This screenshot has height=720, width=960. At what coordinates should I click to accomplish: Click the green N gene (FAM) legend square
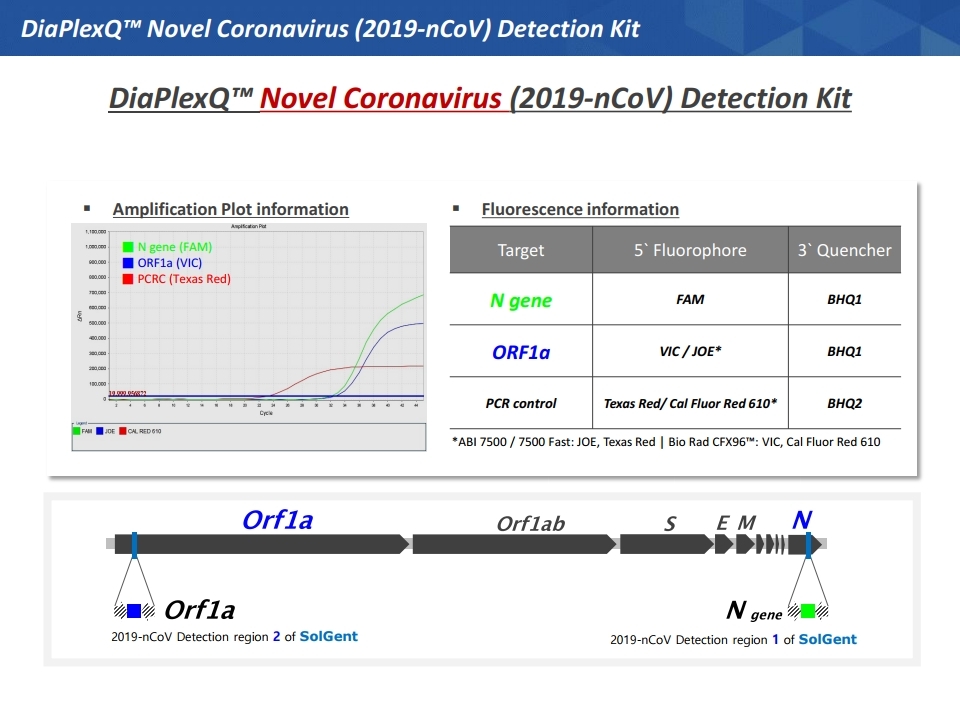click(128, 247)
